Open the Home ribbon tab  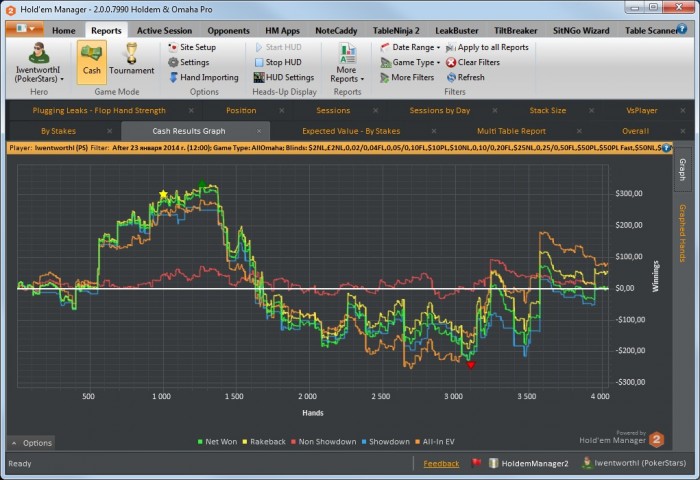coord(63,31)
